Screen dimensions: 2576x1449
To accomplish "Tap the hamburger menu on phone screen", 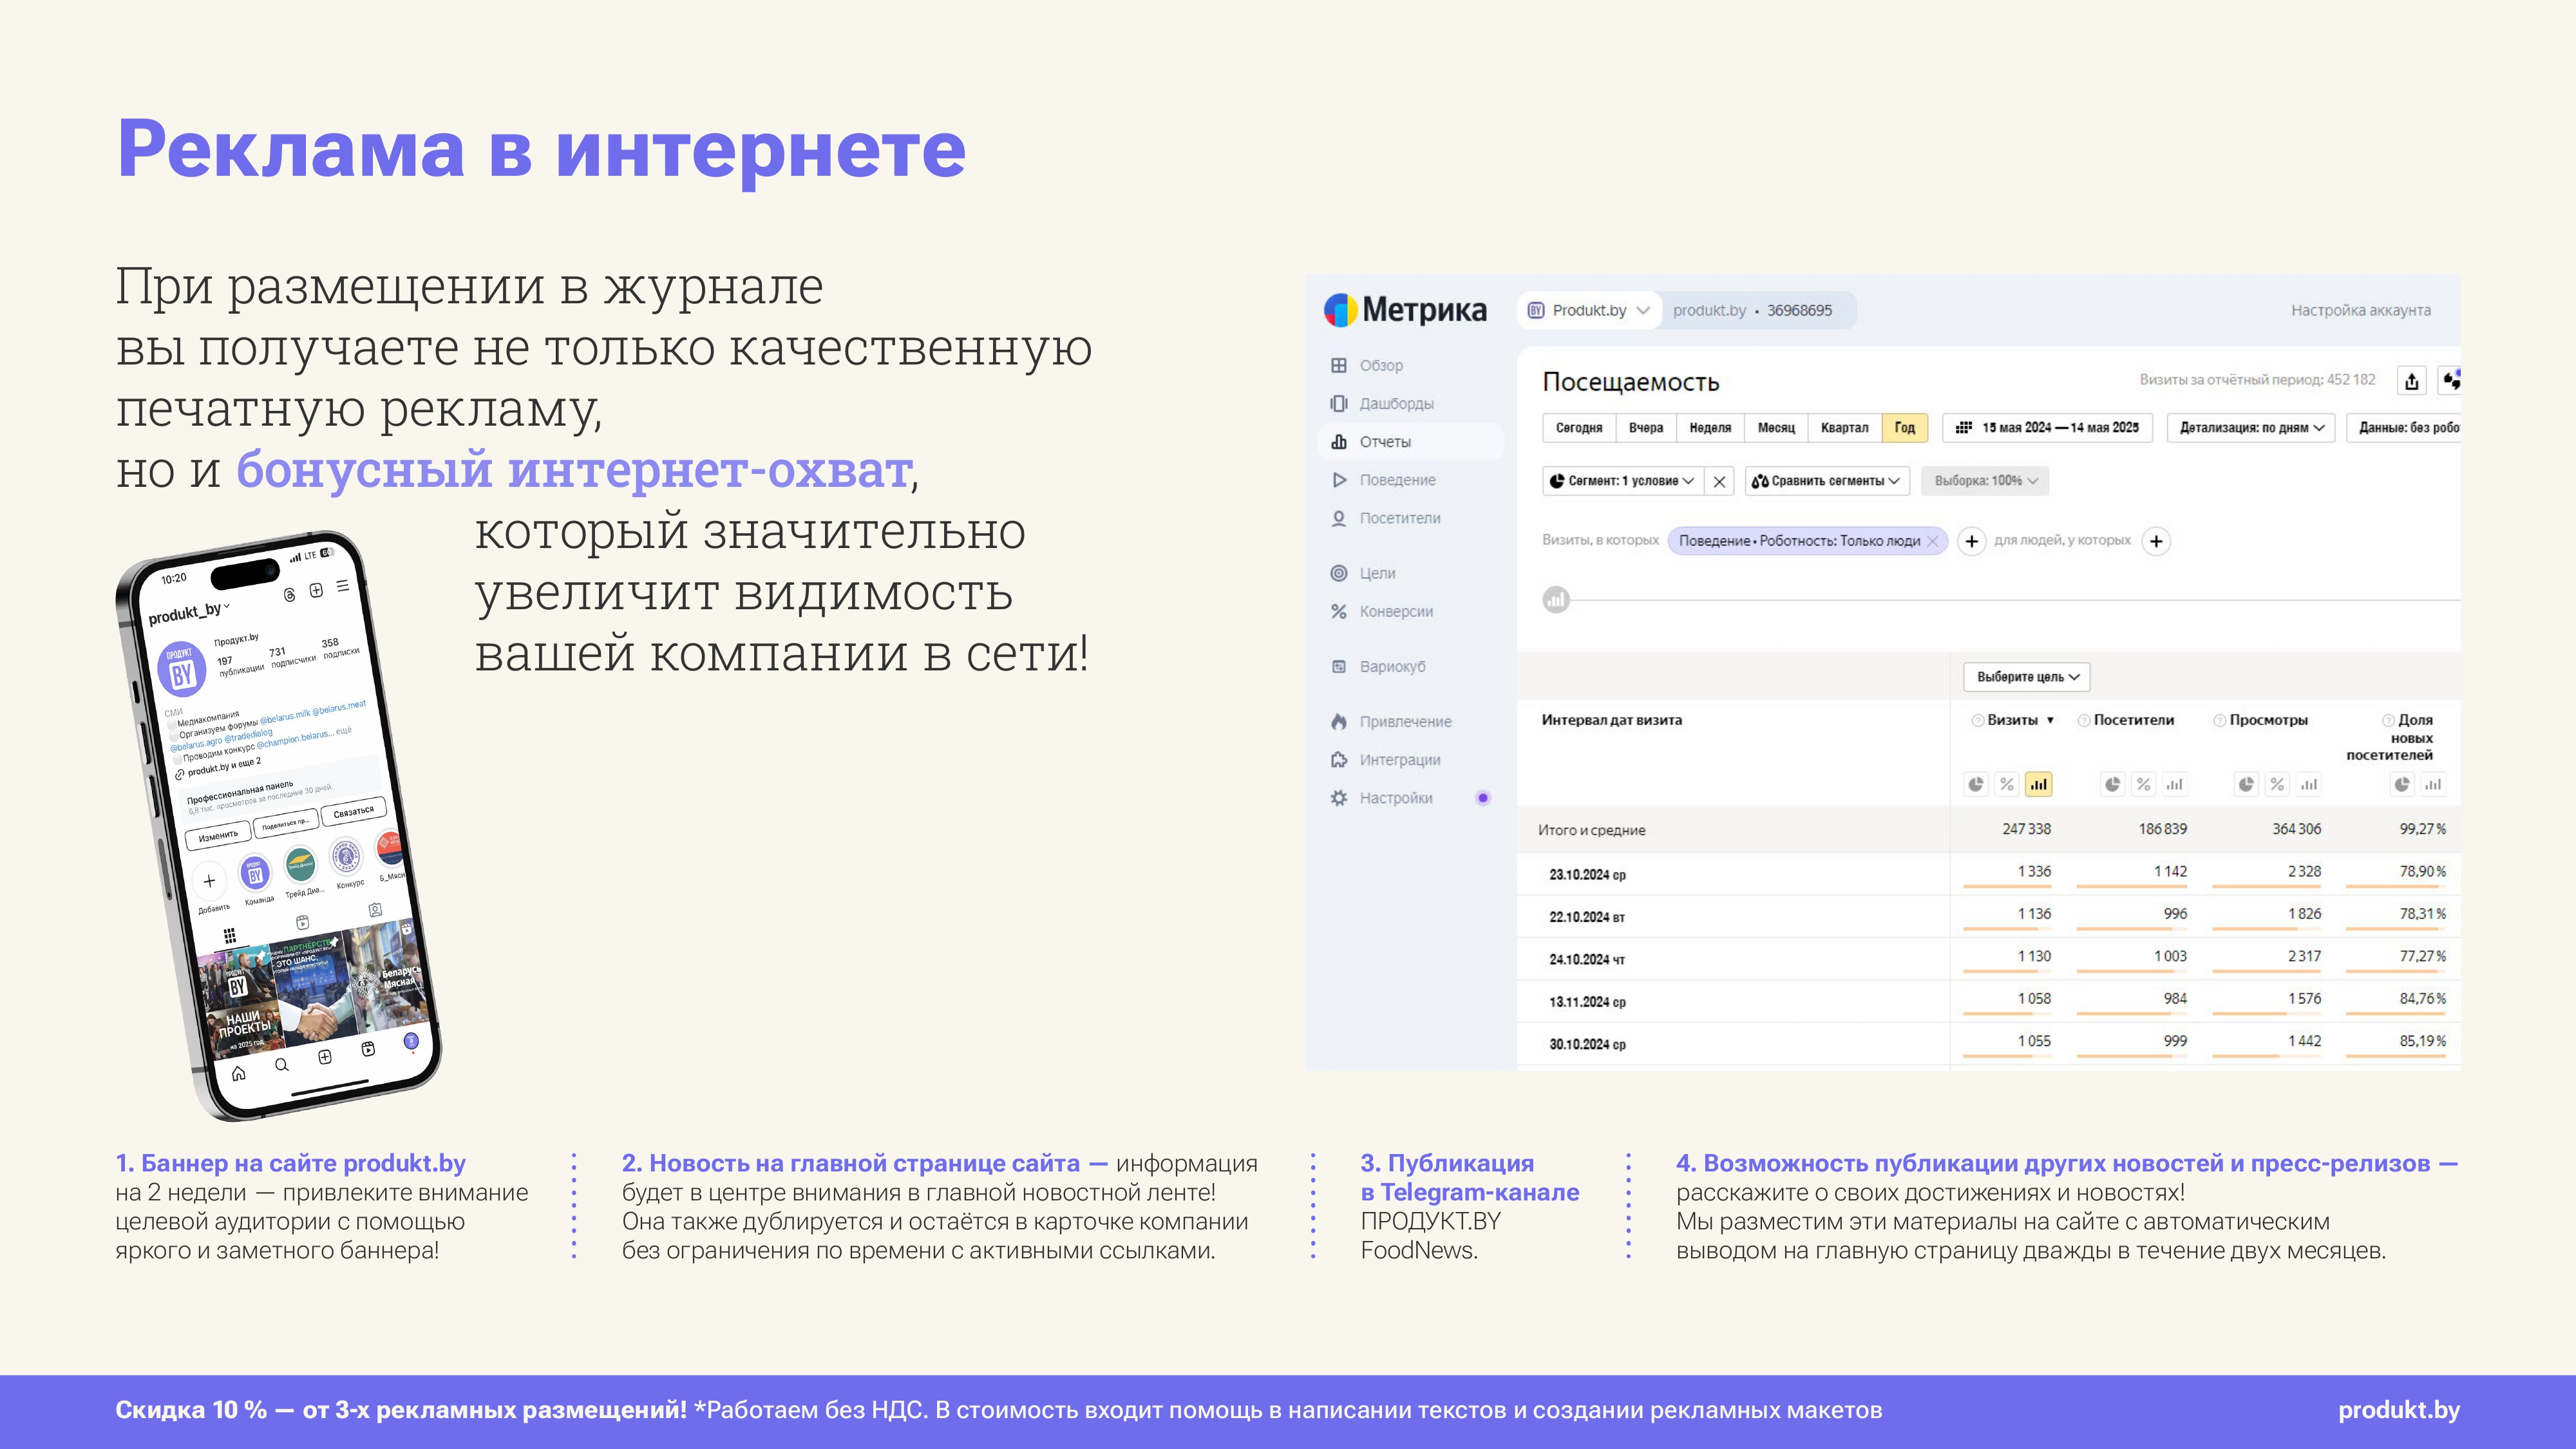I will 343,585.
